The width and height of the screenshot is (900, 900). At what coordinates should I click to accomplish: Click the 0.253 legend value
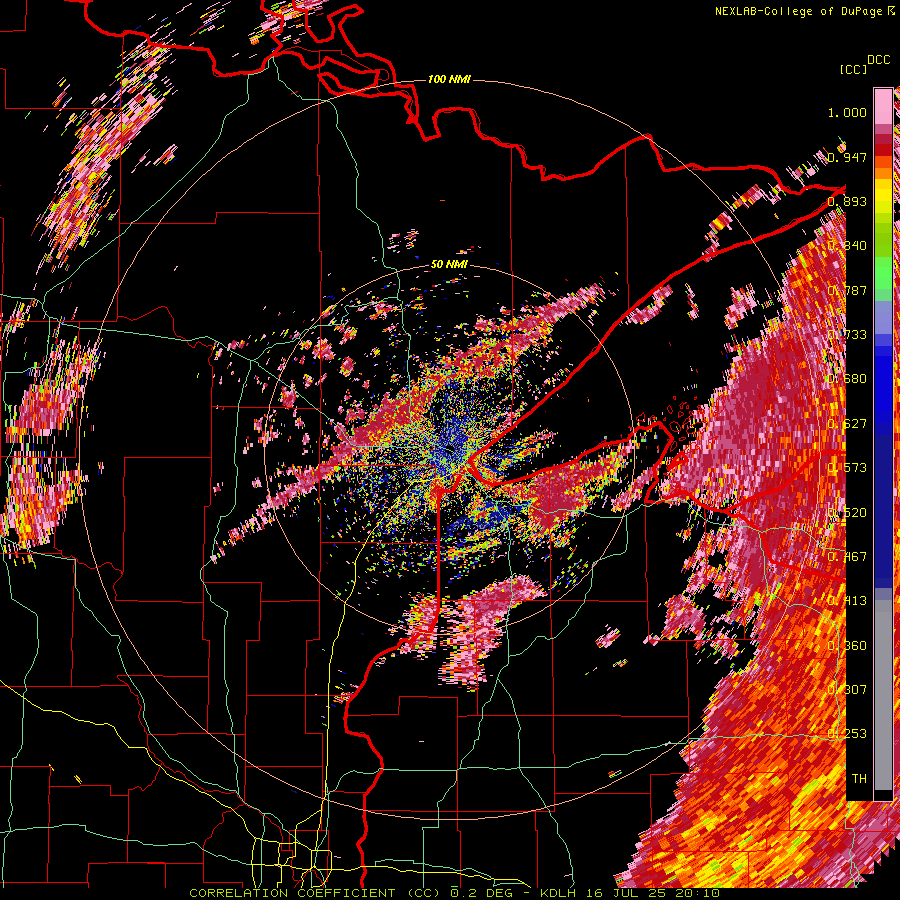[x=847, y=734]
